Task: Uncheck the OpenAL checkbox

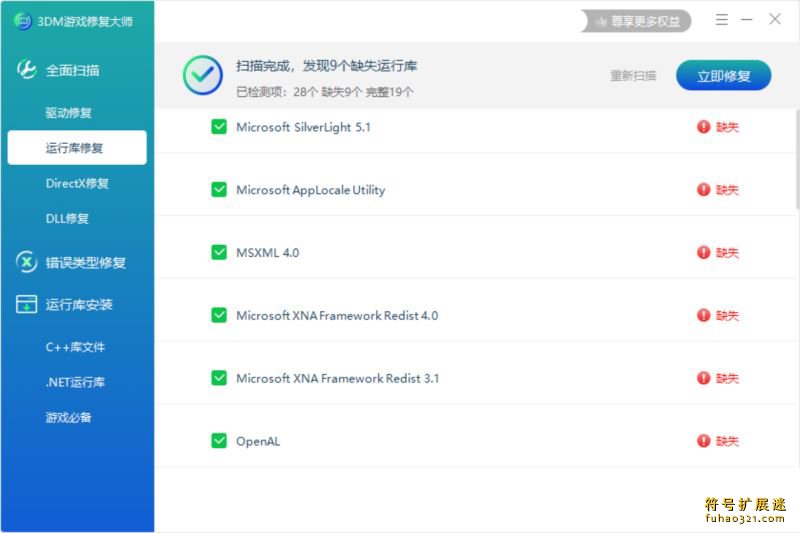Action: click(x=219, y=441)
